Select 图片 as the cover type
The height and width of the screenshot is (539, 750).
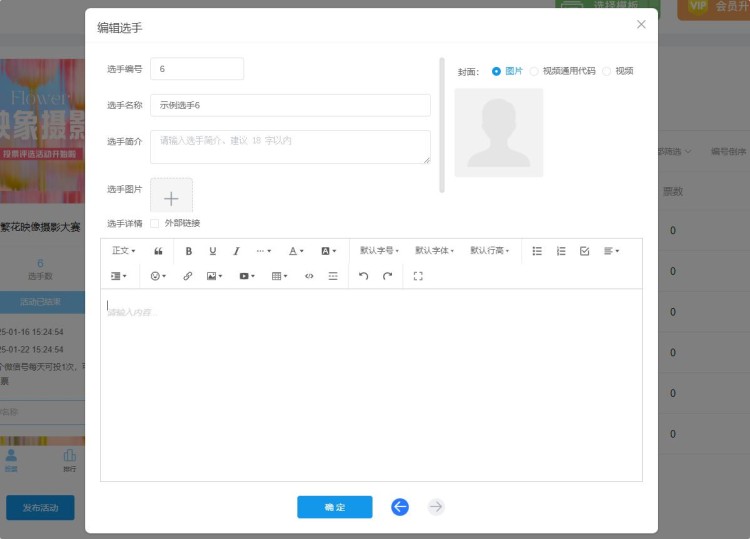(497, 71)
